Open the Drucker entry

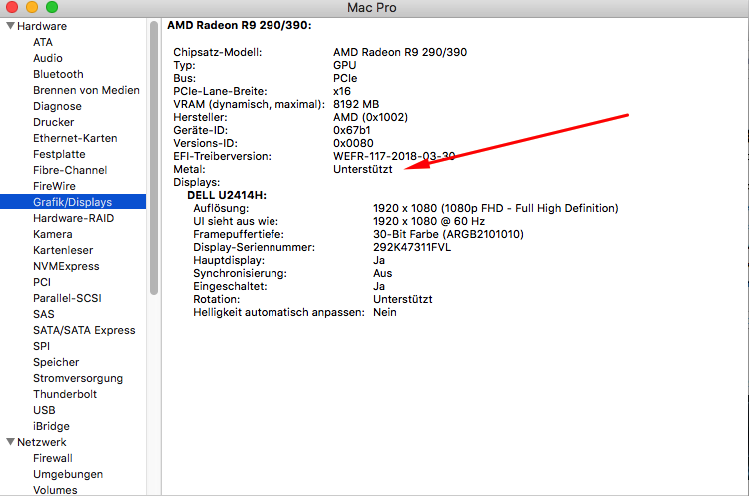pos(54,122)
